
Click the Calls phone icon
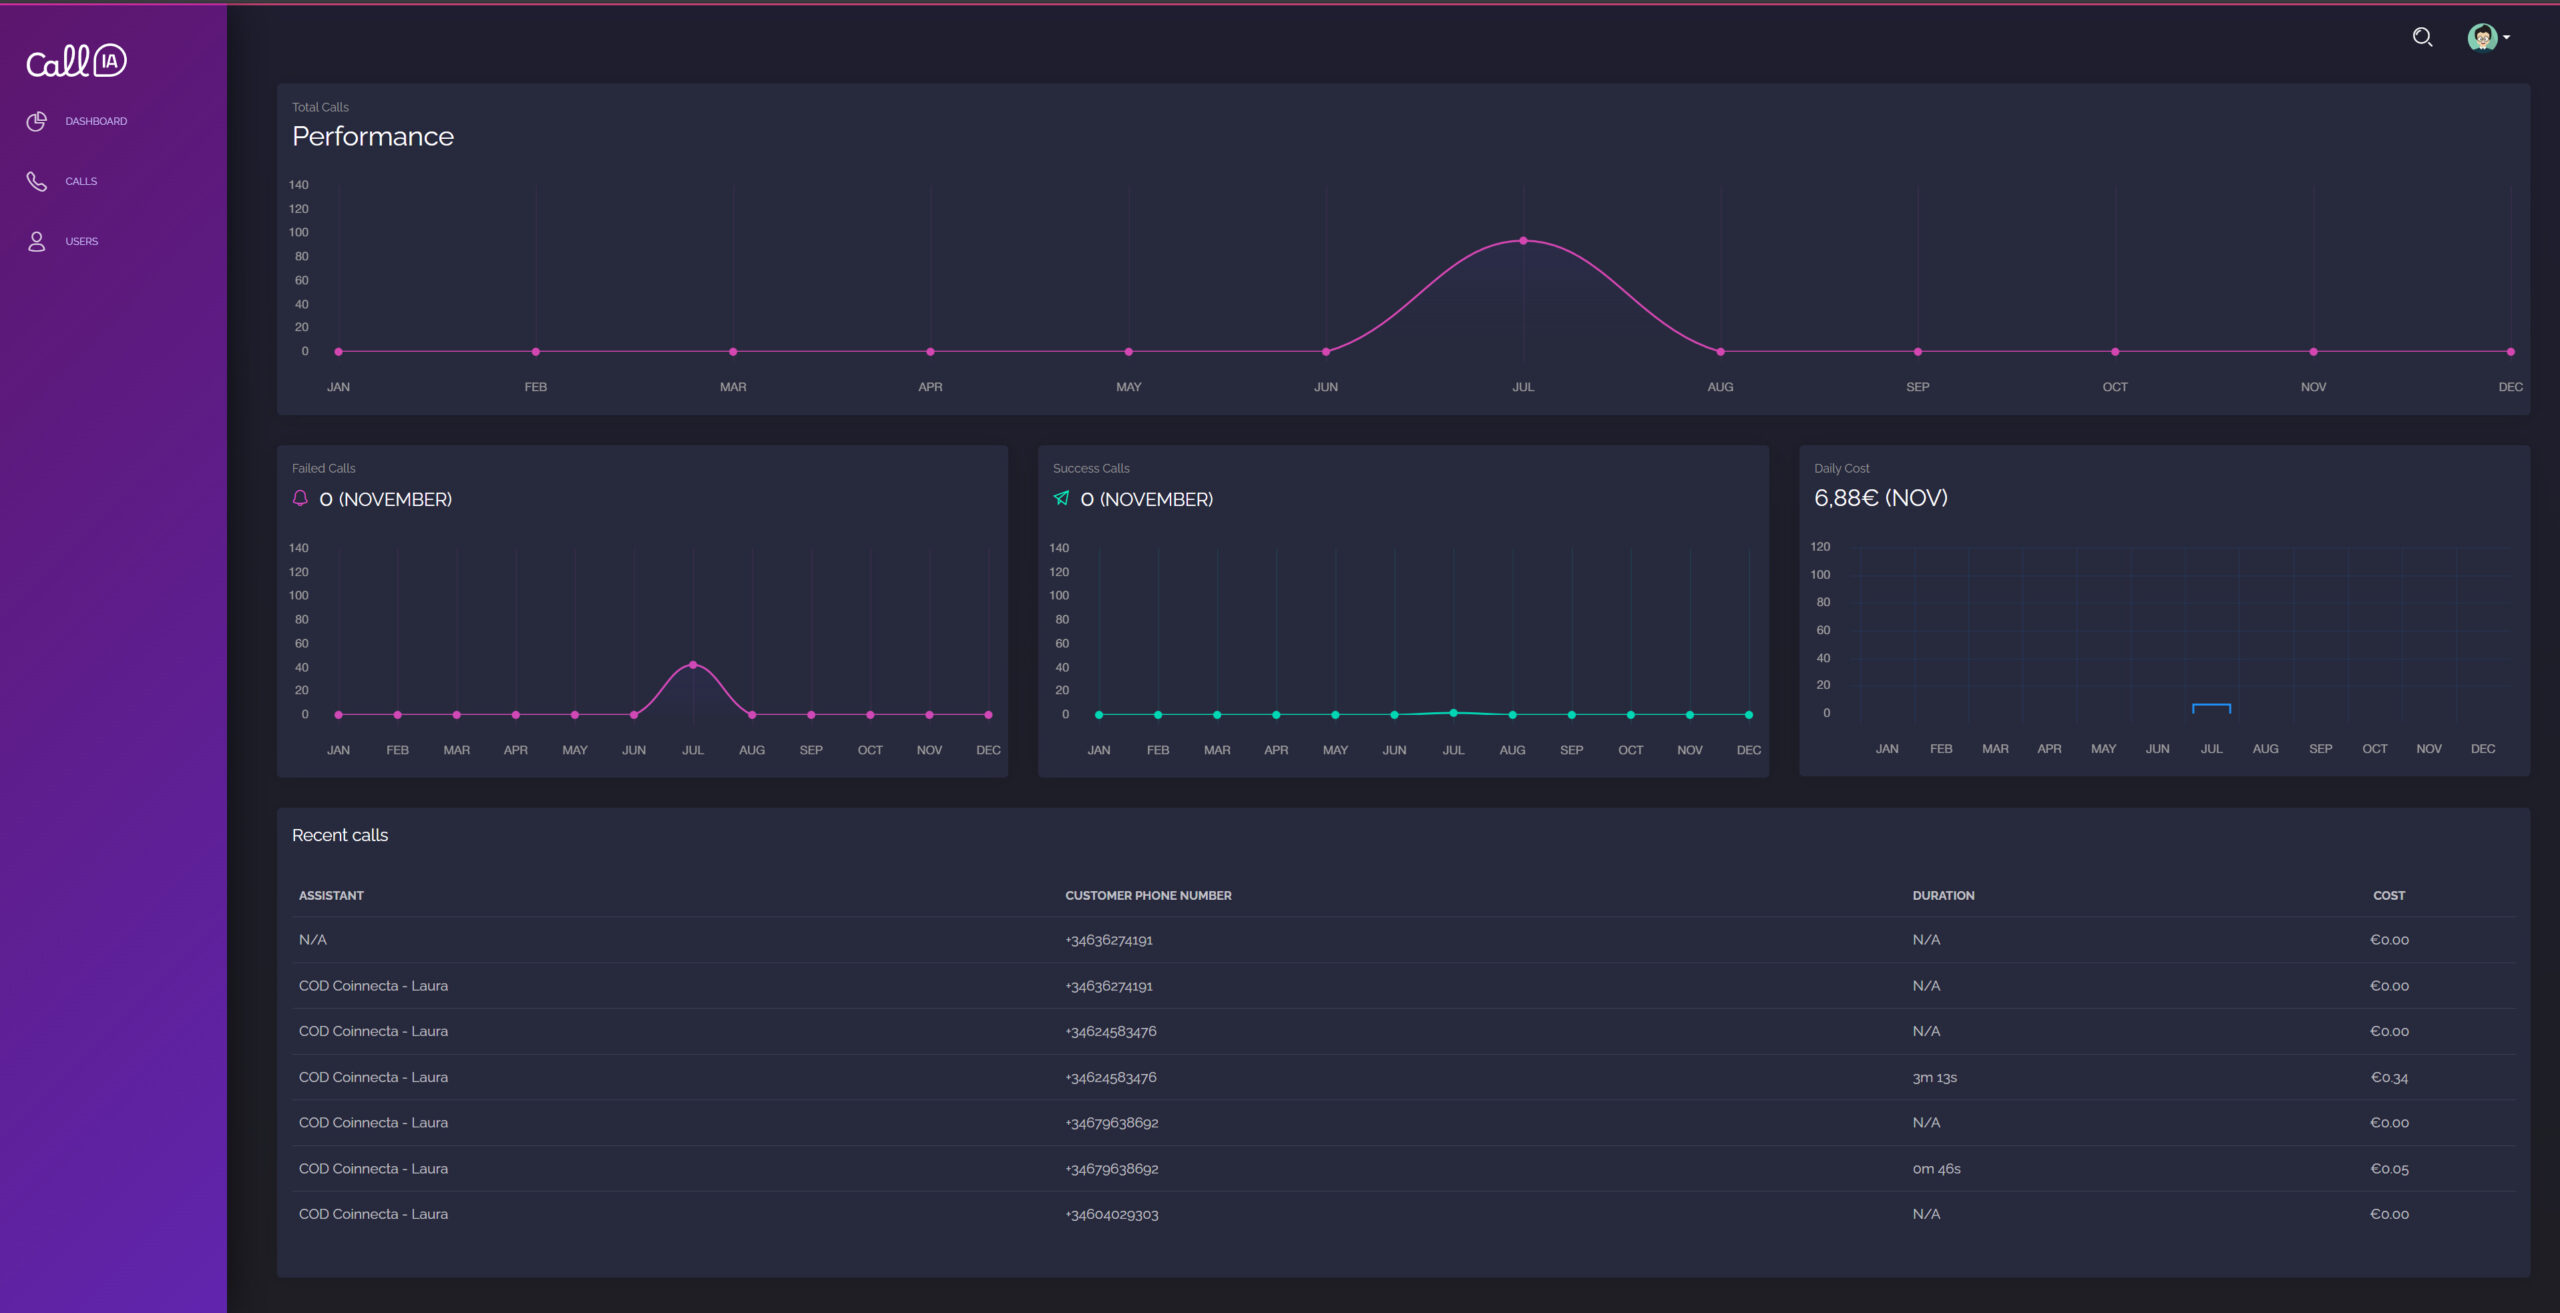pos(37,181)
